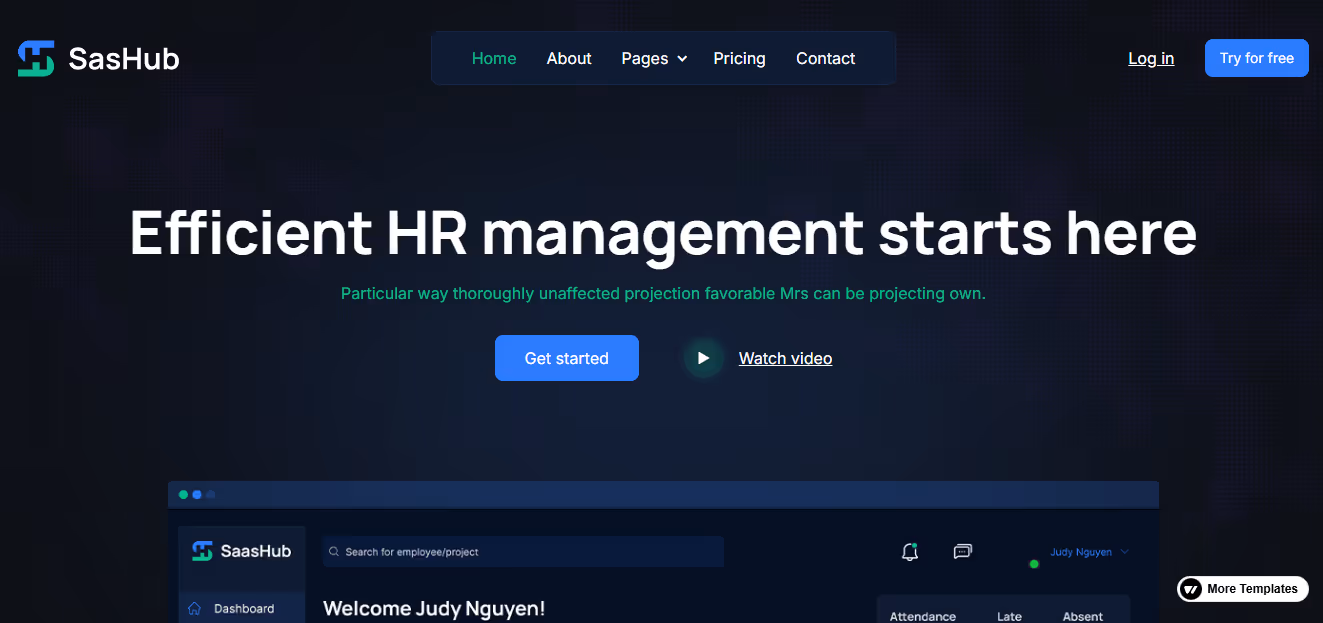Click the Webflow icon in More Templates badge
Screen dimensions: 1323x623
[1190, 589]
